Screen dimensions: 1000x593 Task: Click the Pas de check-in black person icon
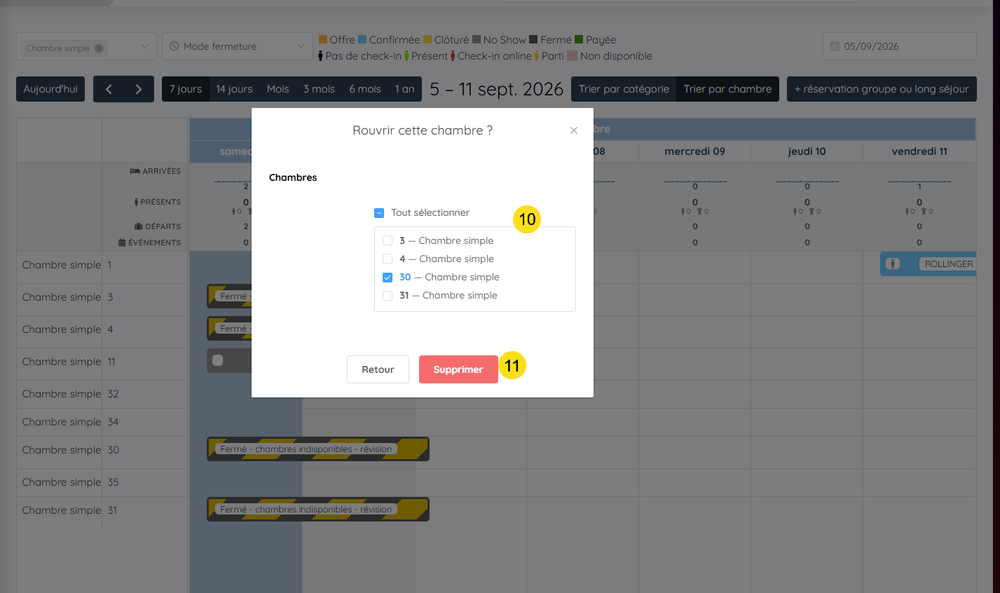321,56
